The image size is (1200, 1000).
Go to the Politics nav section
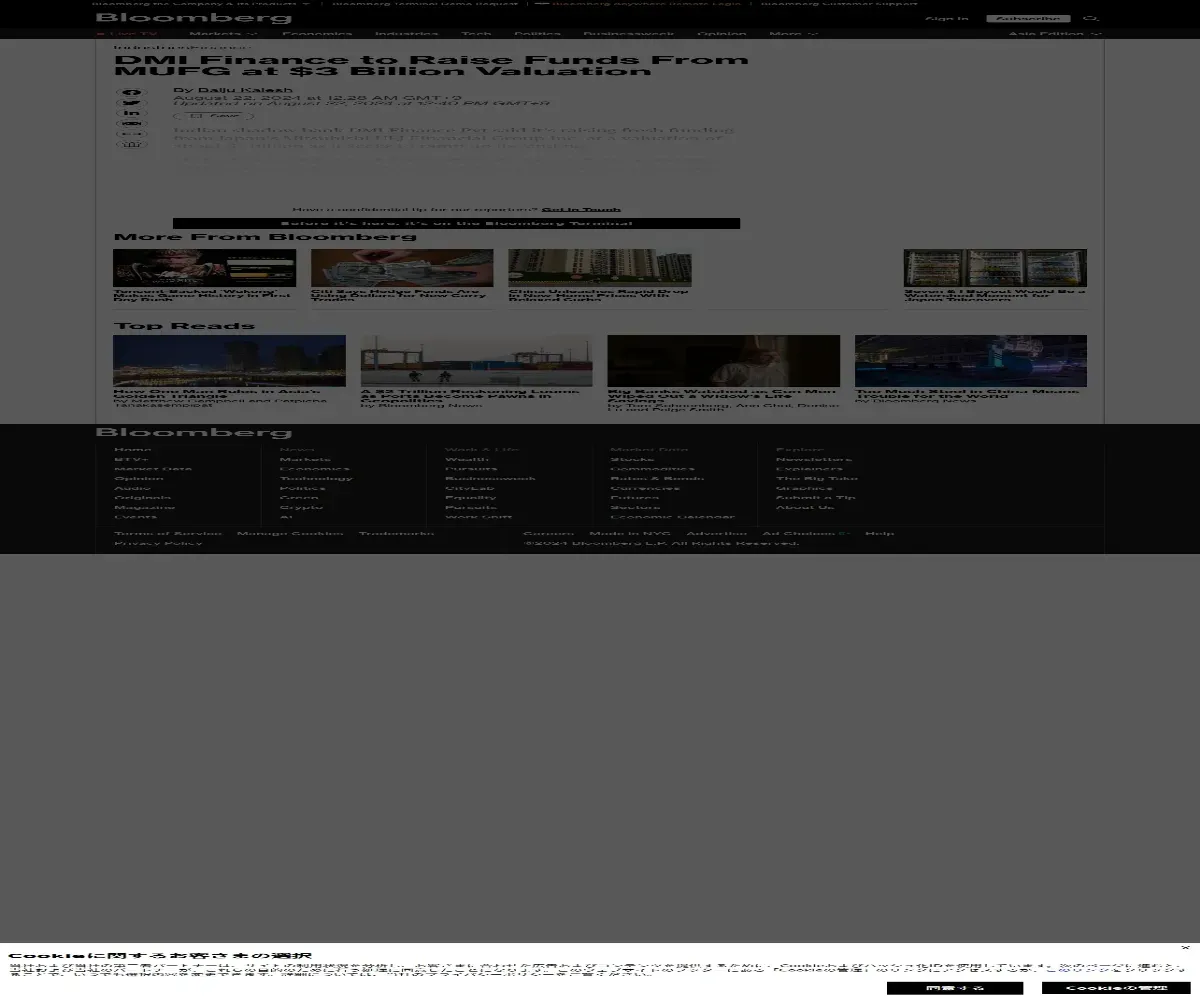click(x=537, y=34)
